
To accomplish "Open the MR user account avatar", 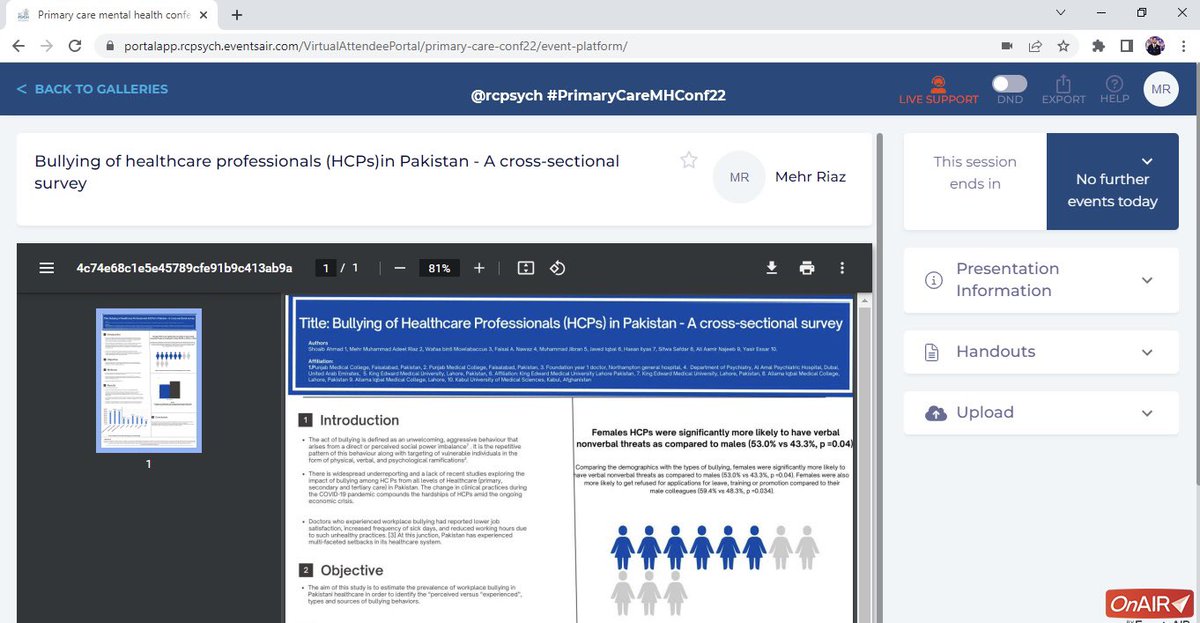I will coord(1161,89).
